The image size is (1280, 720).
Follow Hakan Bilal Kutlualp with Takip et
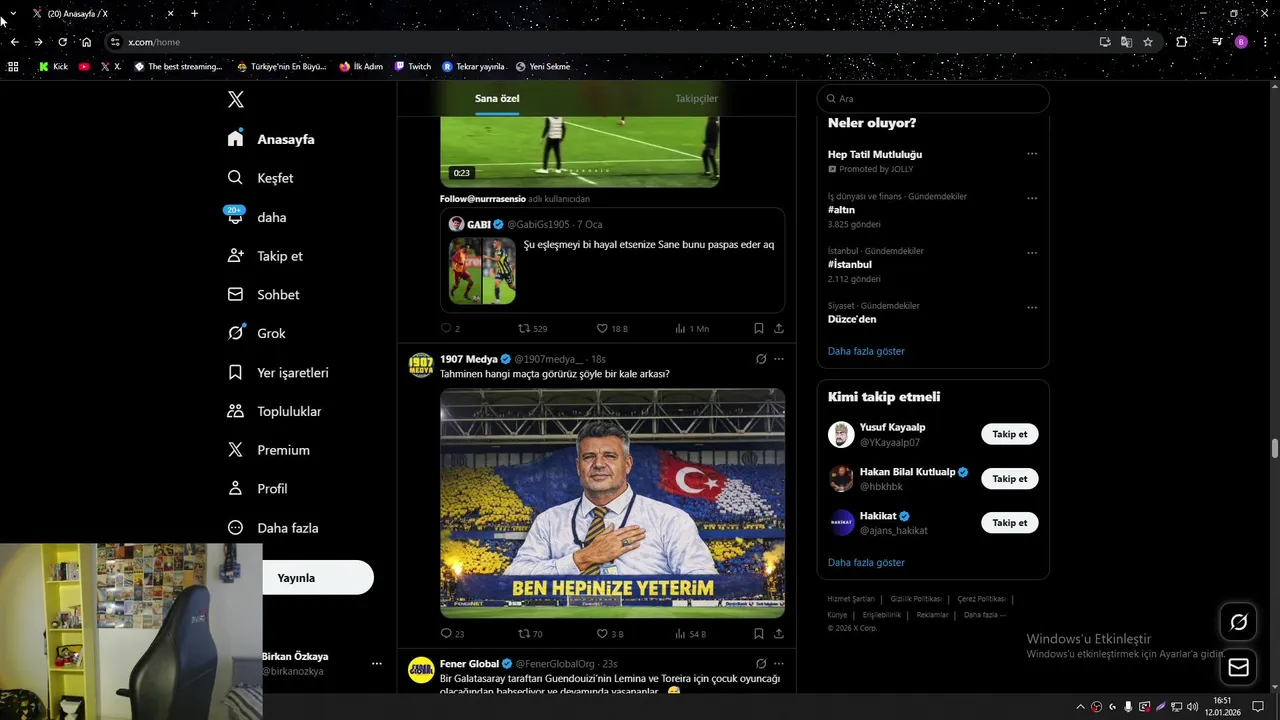point(1009,479)
